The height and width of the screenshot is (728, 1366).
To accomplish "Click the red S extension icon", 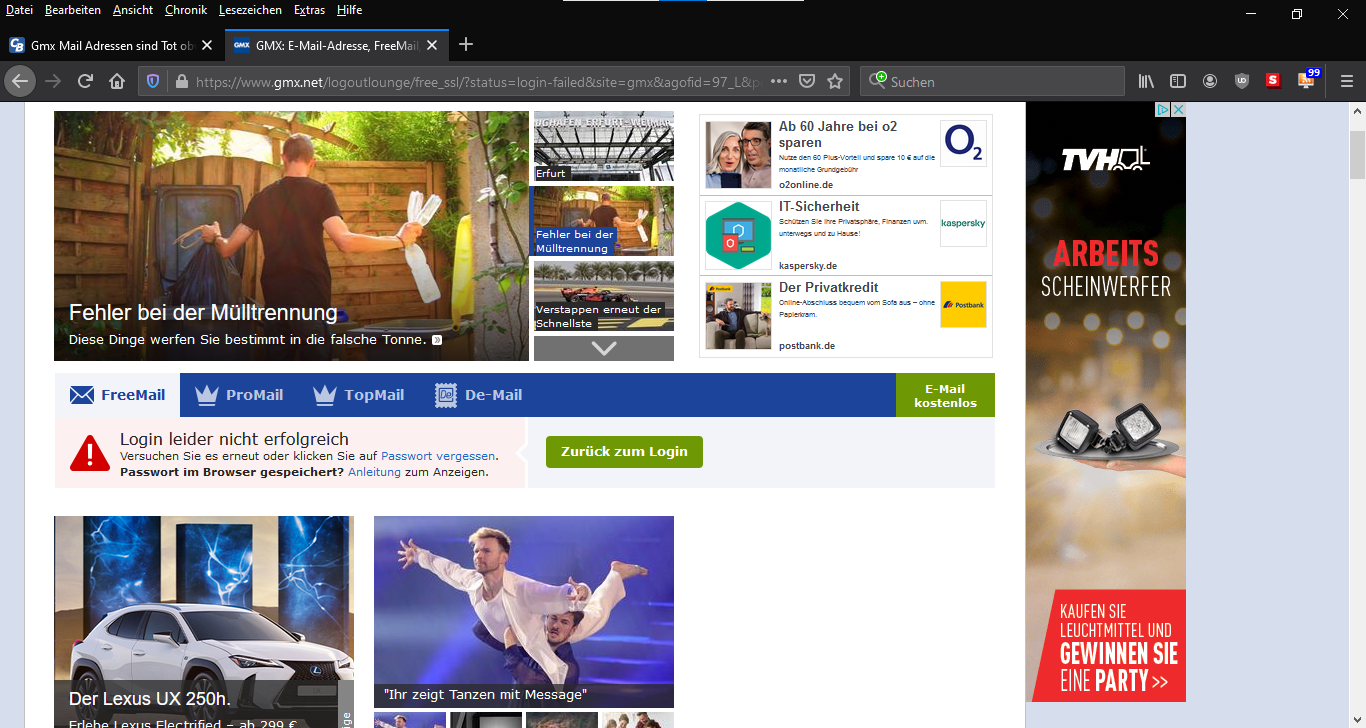I will tap(1273, 81).
